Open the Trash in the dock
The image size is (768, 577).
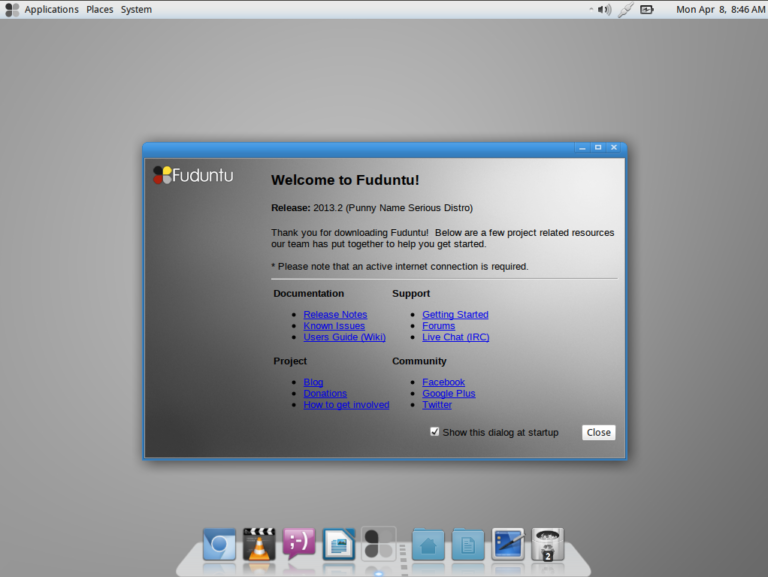click(x=548, y=544)
